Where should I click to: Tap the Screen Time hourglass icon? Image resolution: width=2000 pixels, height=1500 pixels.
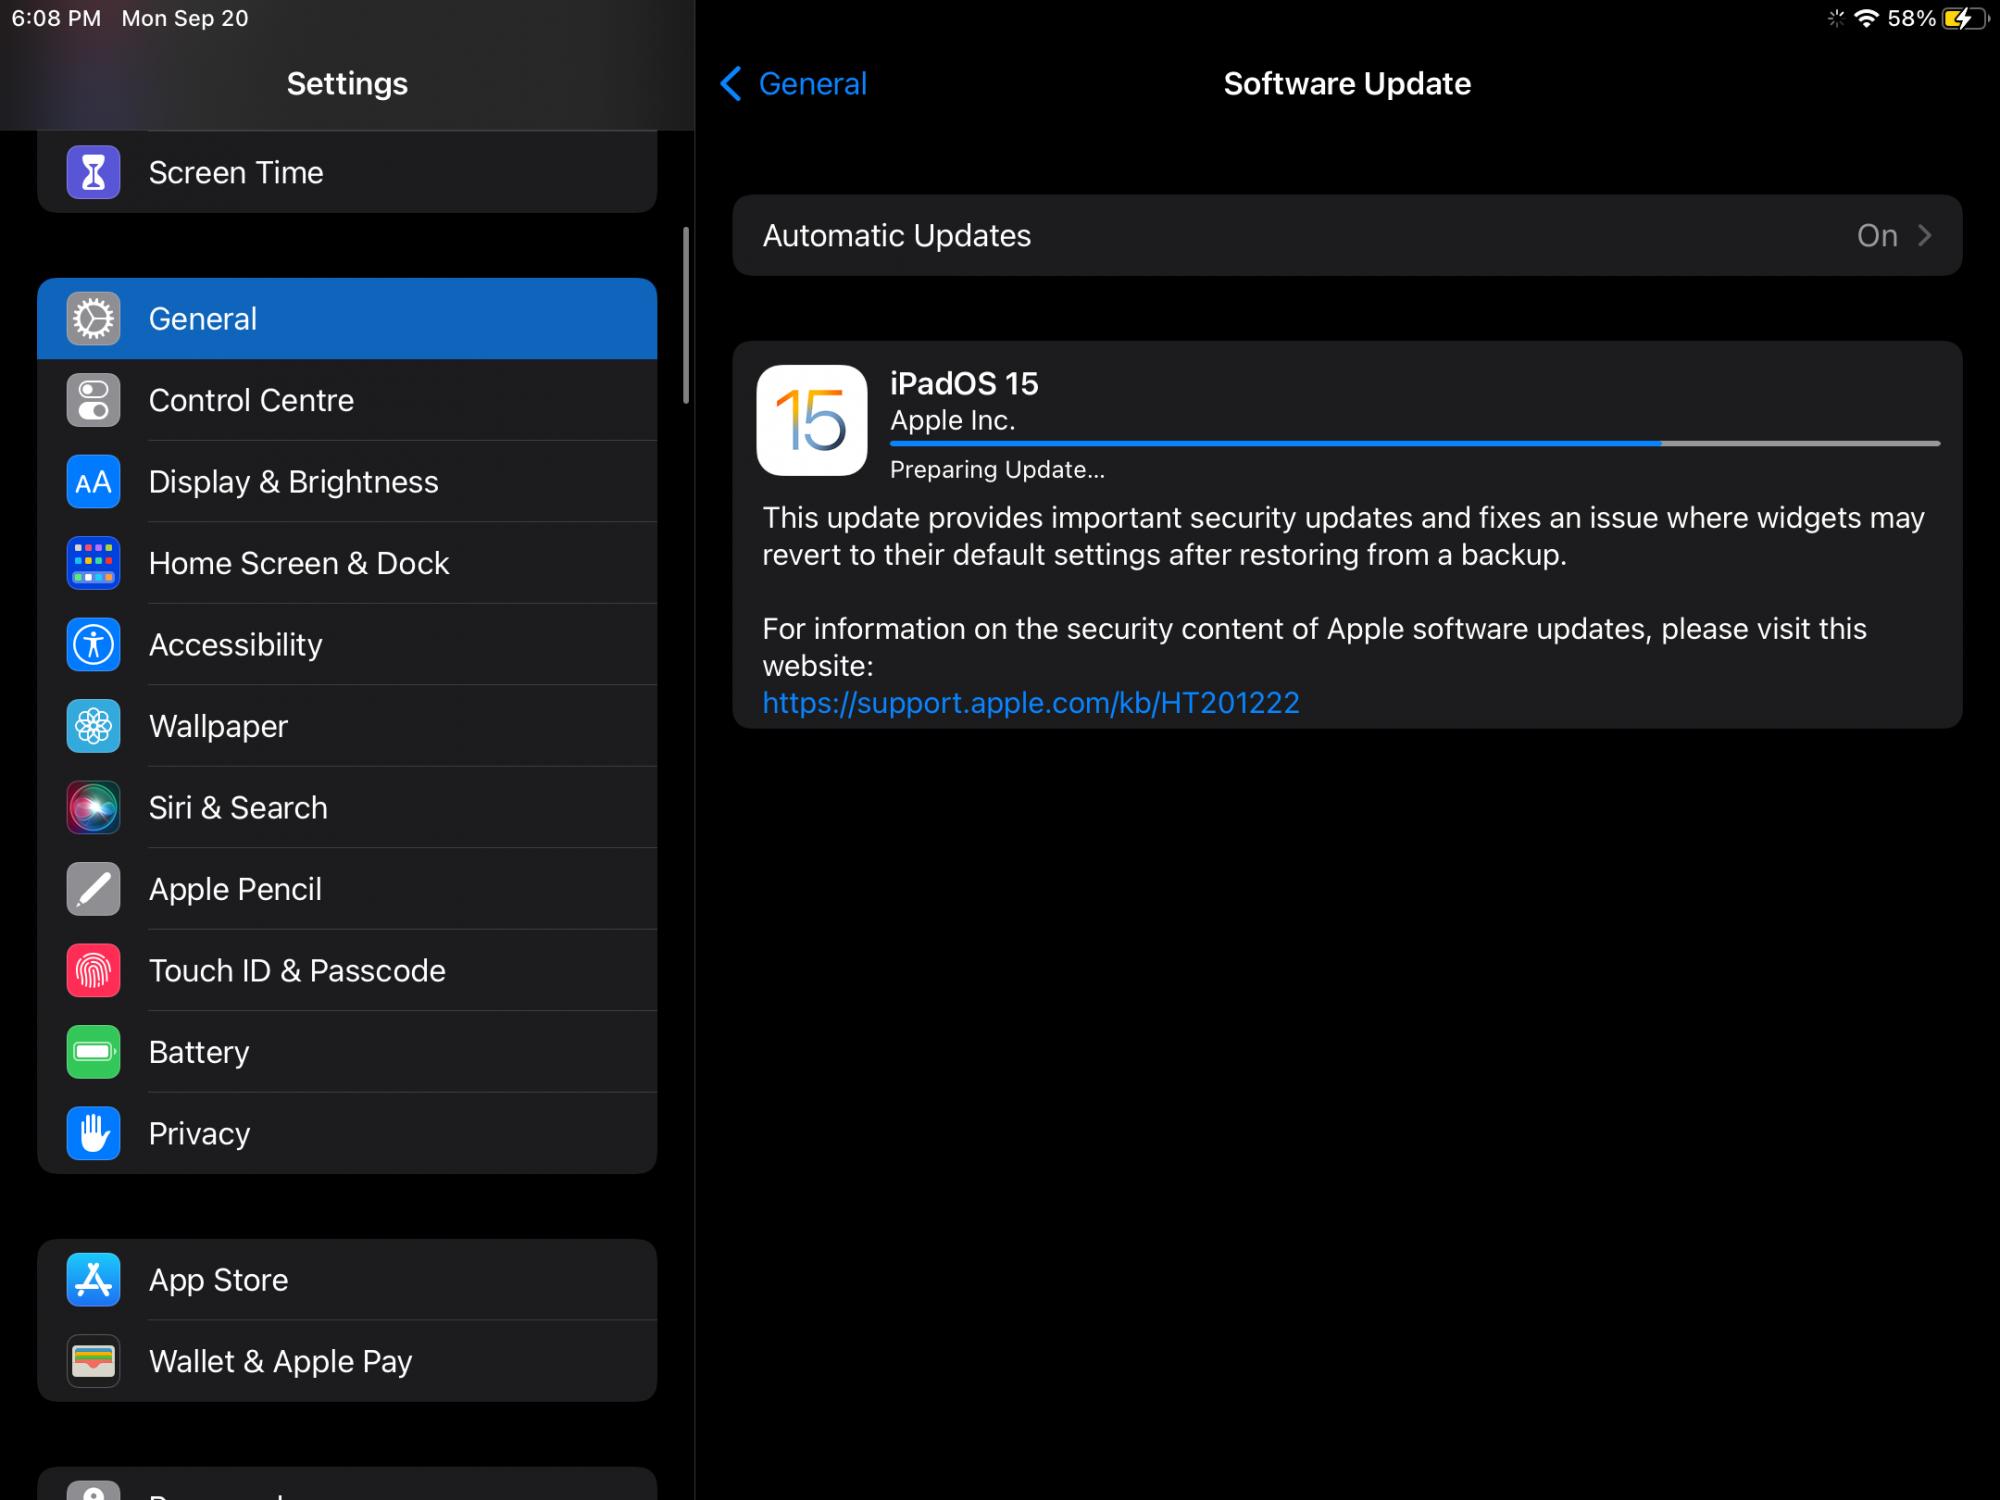point(93,172)
